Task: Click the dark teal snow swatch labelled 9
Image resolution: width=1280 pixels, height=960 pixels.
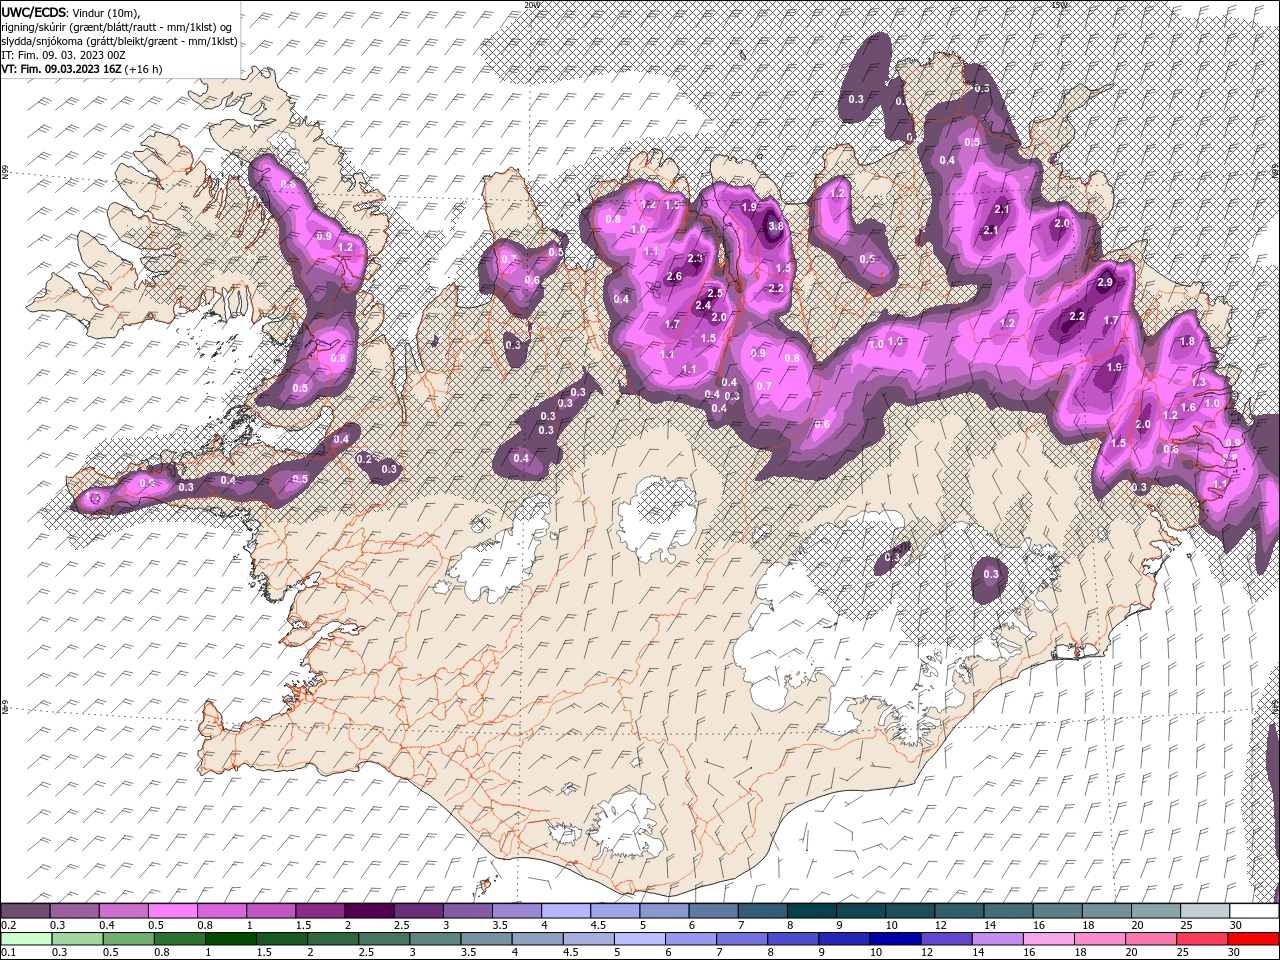Action: 811,911
